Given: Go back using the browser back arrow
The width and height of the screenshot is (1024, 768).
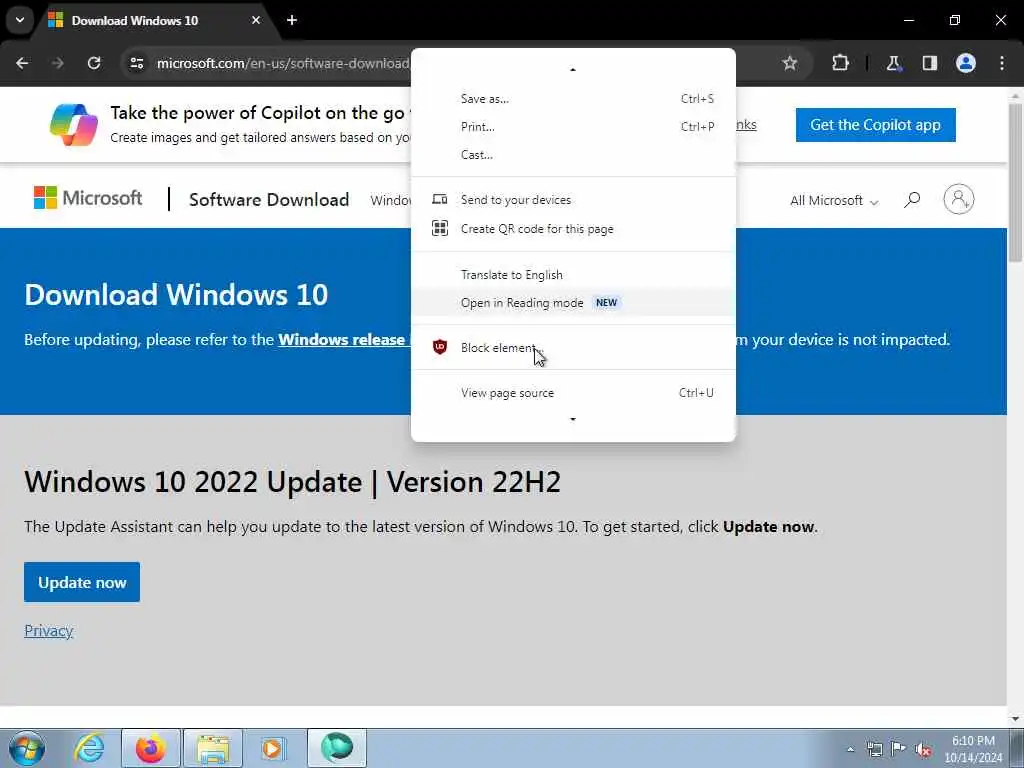Looking at the screenshot, I should pos(22,63).
